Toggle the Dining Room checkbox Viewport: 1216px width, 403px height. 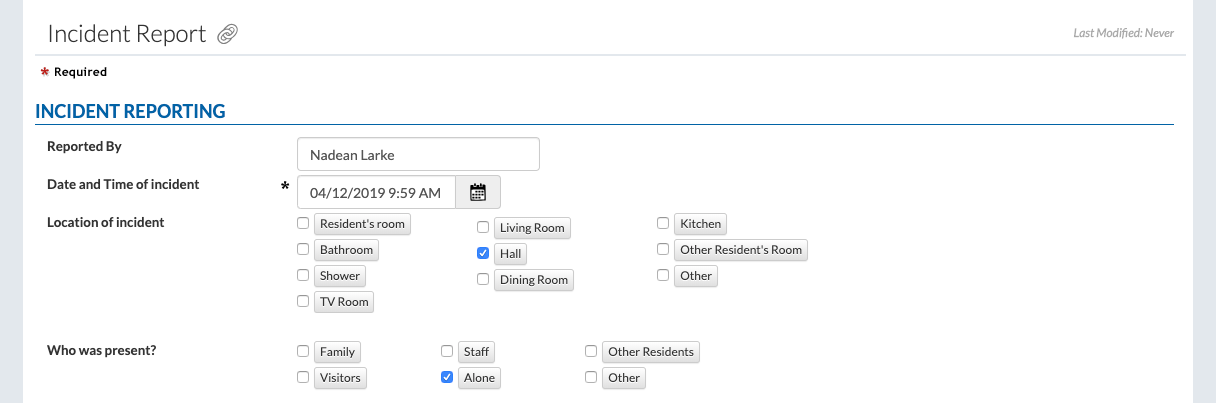[x=483, y=279]
